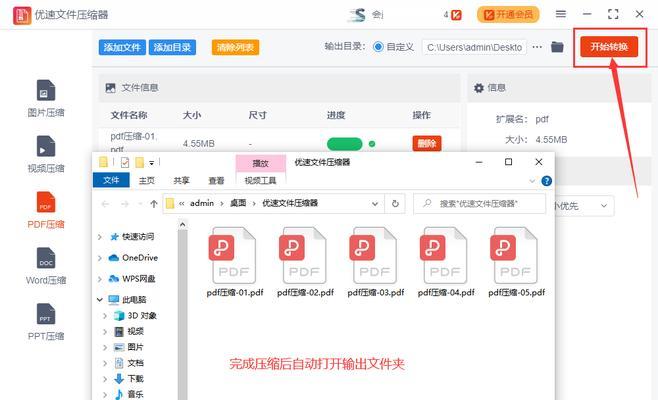Collapse the 此电脑 tree node

[100, 300]
